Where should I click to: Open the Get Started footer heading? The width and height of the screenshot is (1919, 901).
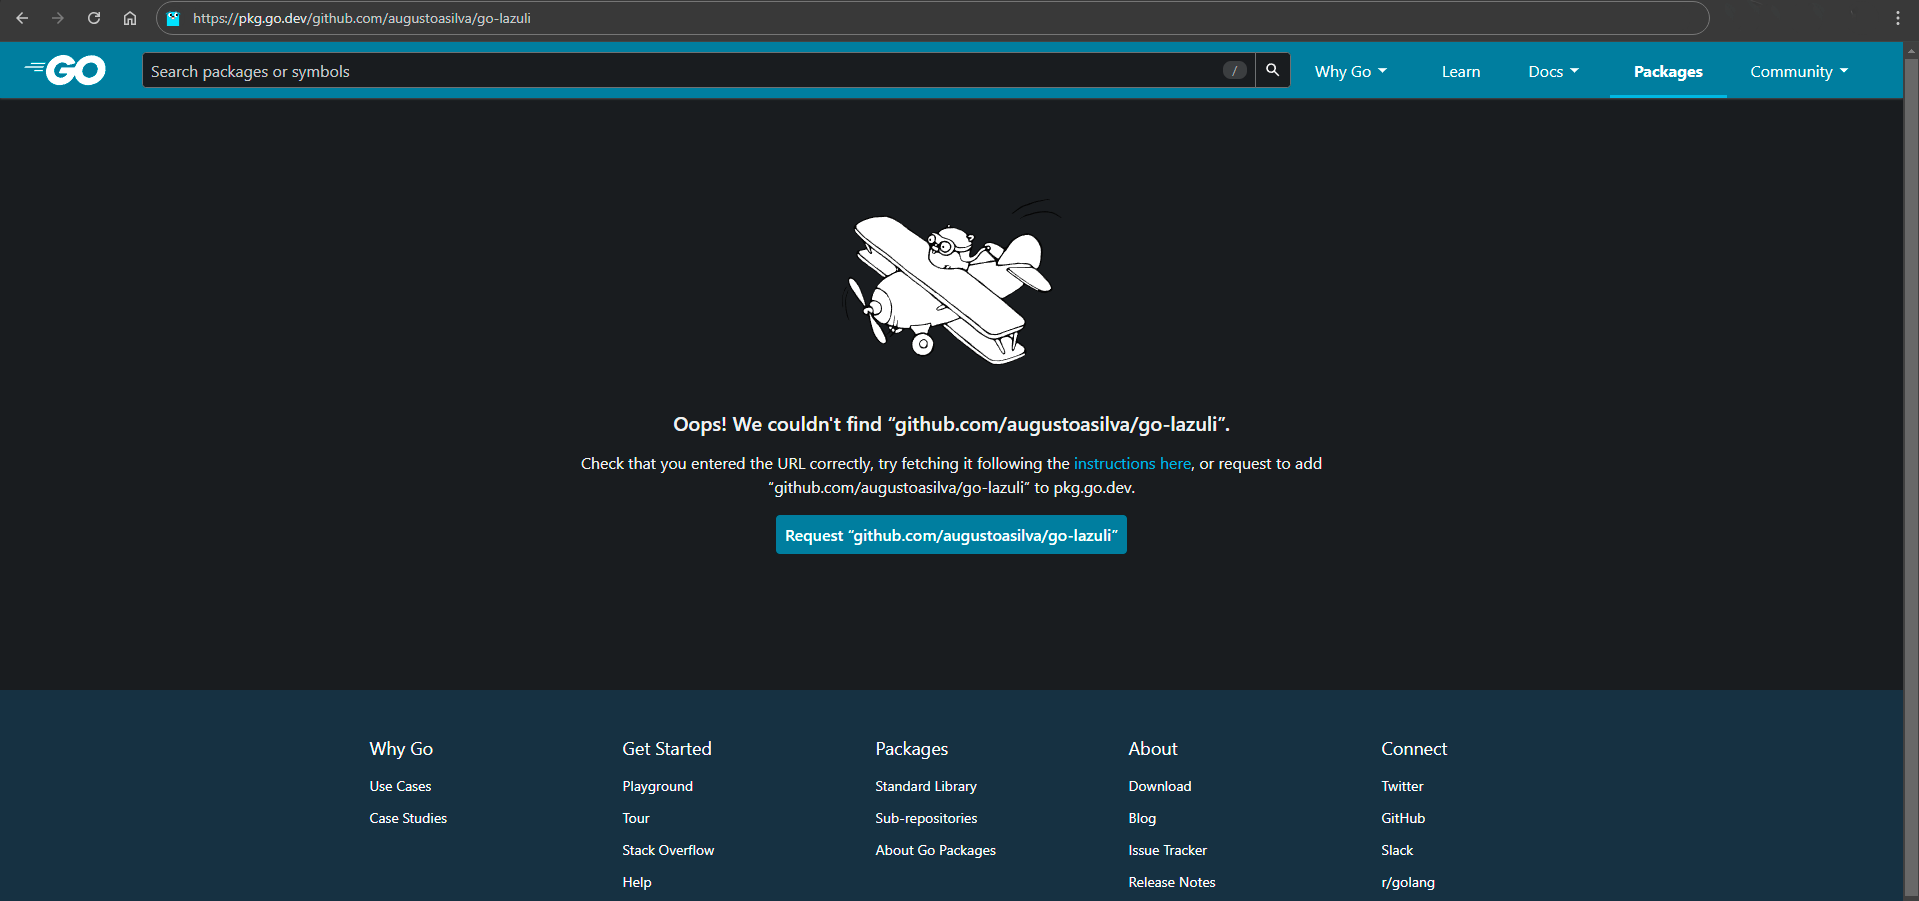tap(667, 749)
